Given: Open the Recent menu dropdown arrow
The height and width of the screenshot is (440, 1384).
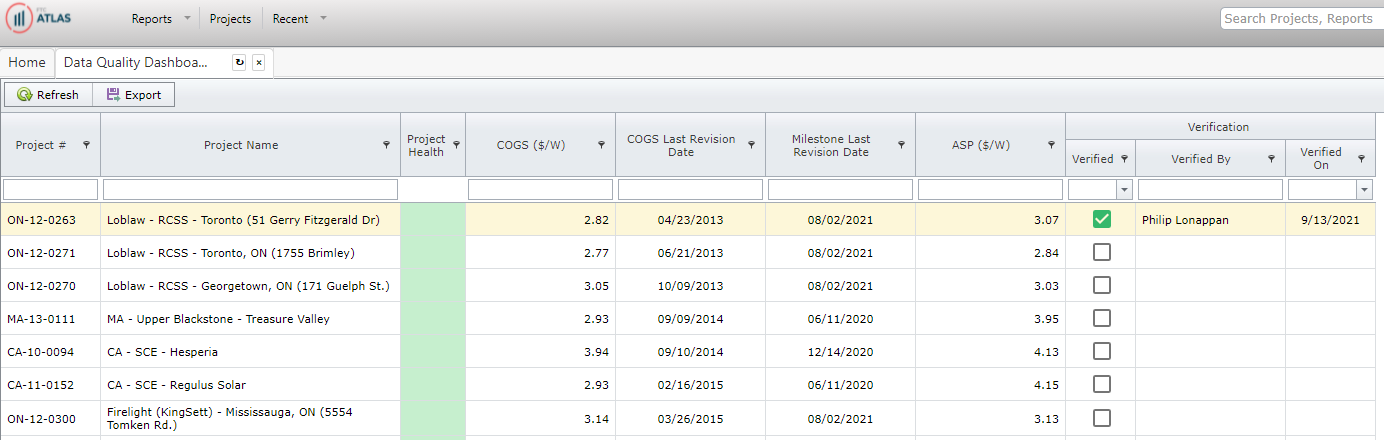Looking at the screenshot, I should 323,19.
